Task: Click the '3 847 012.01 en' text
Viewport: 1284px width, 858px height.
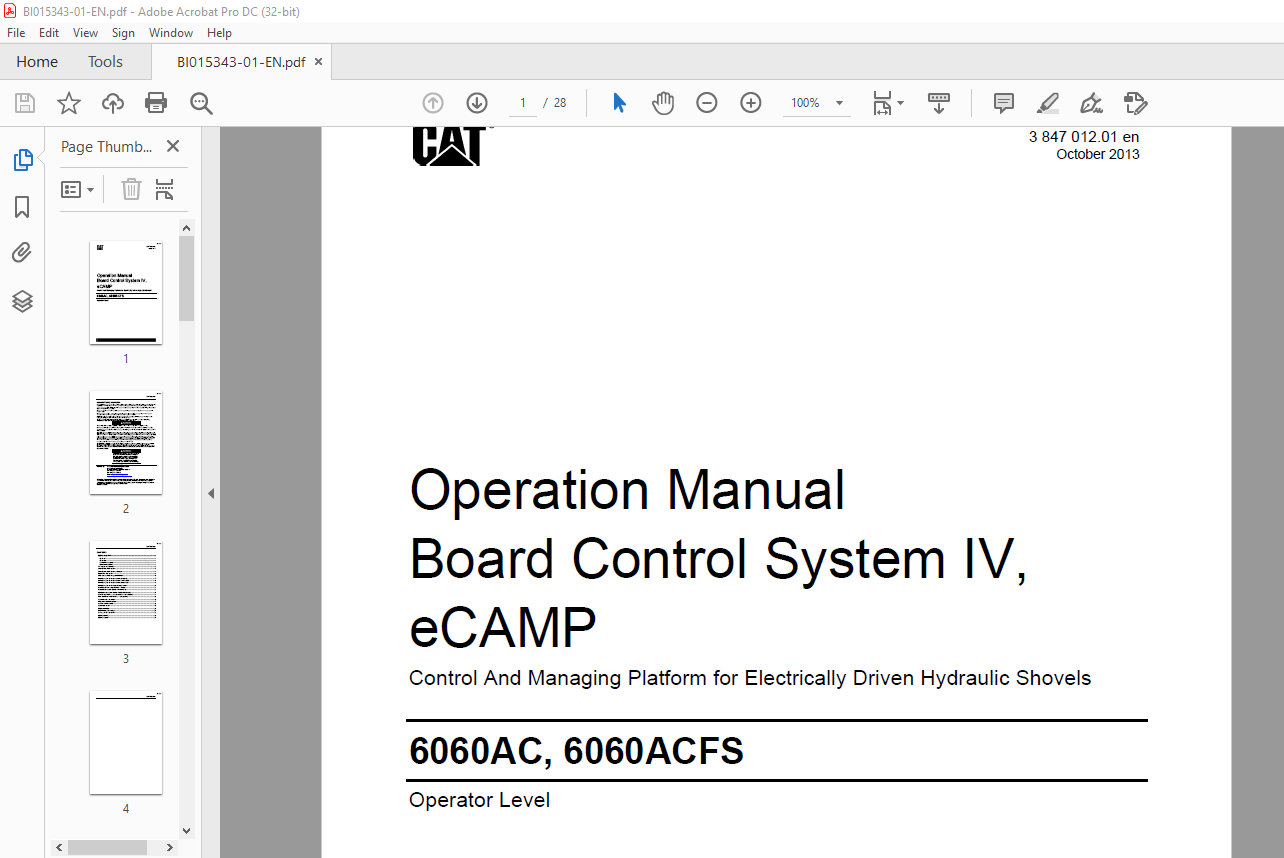Action: click(1084, 137)
